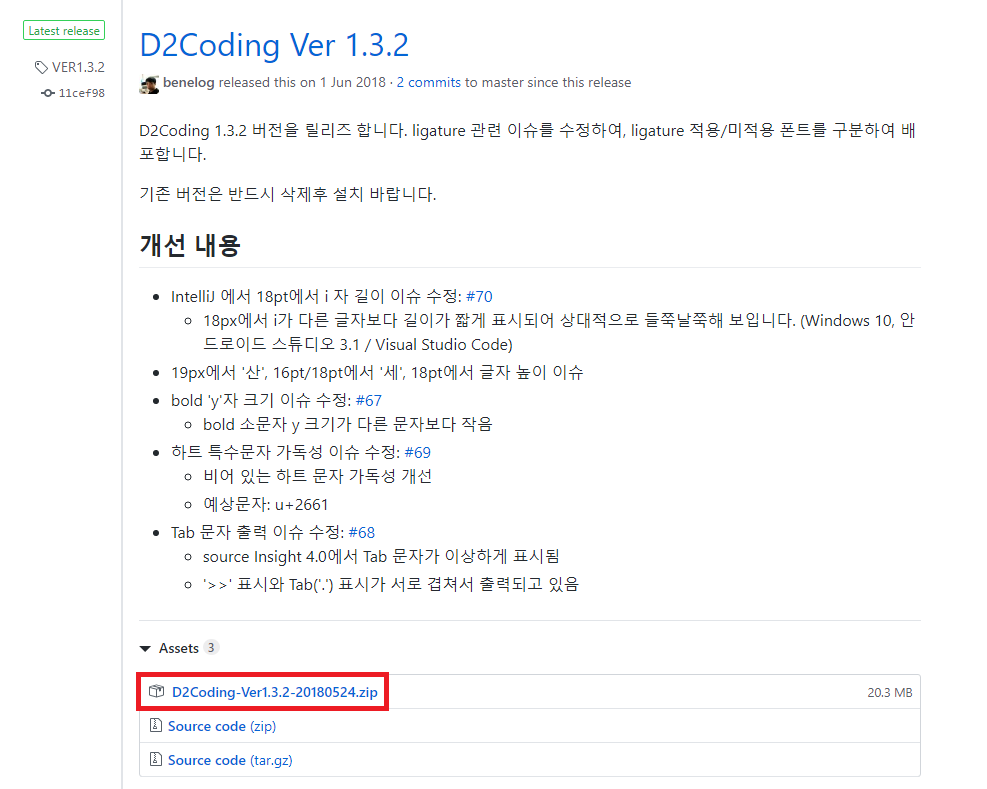Click the text 'bold 소문자 y 크기가 다른 문자보다 작음'
987x789 pixels.
pyautogui.click(x=347, y=424)
